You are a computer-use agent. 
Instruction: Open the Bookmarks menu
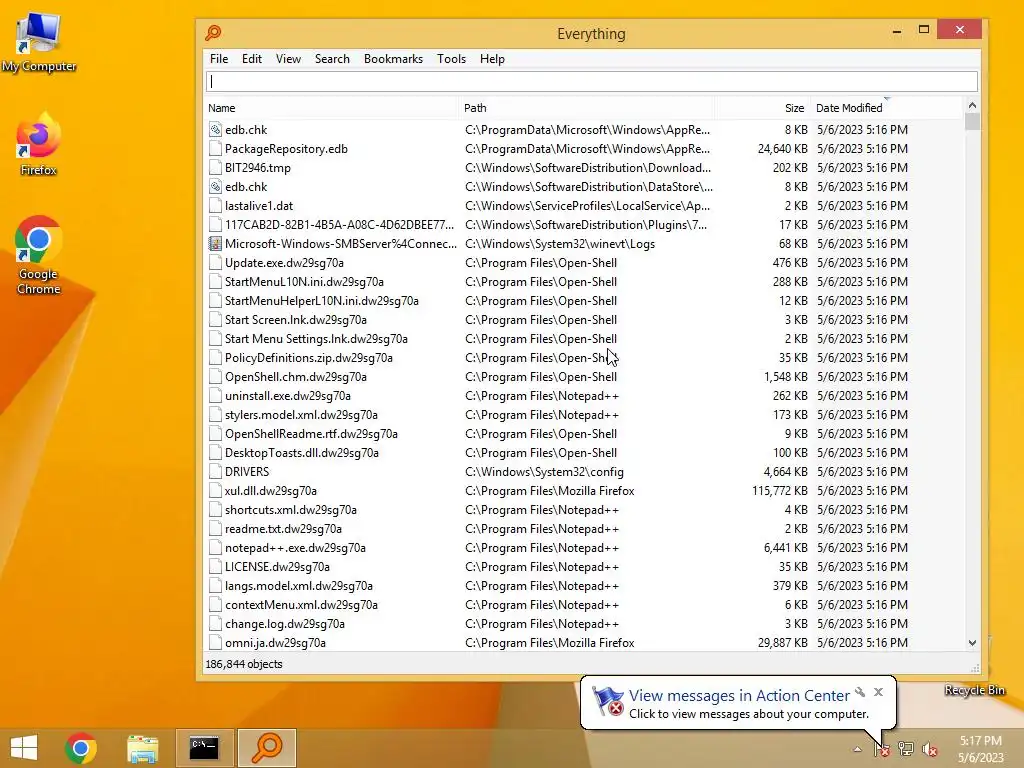[x=393, y=59]
